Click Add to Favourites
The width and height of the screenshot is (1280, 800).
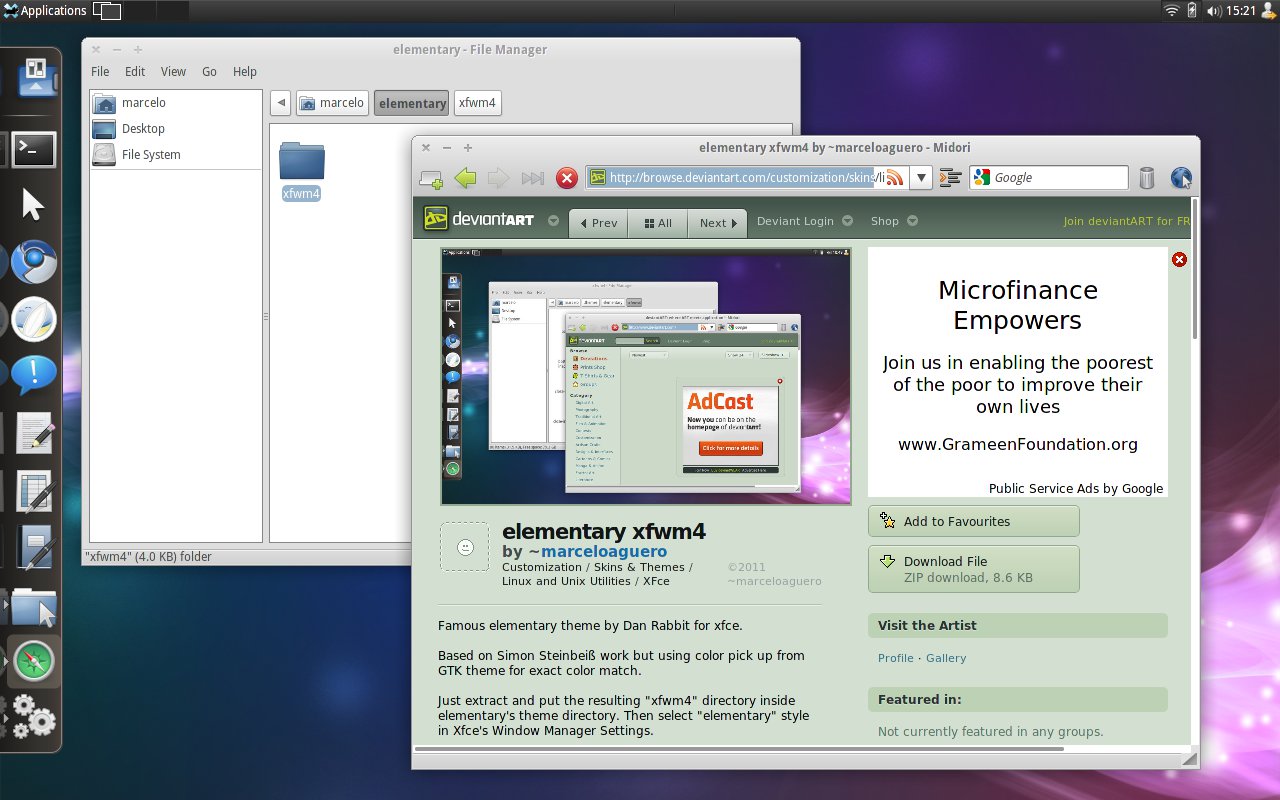click(973, 521)
